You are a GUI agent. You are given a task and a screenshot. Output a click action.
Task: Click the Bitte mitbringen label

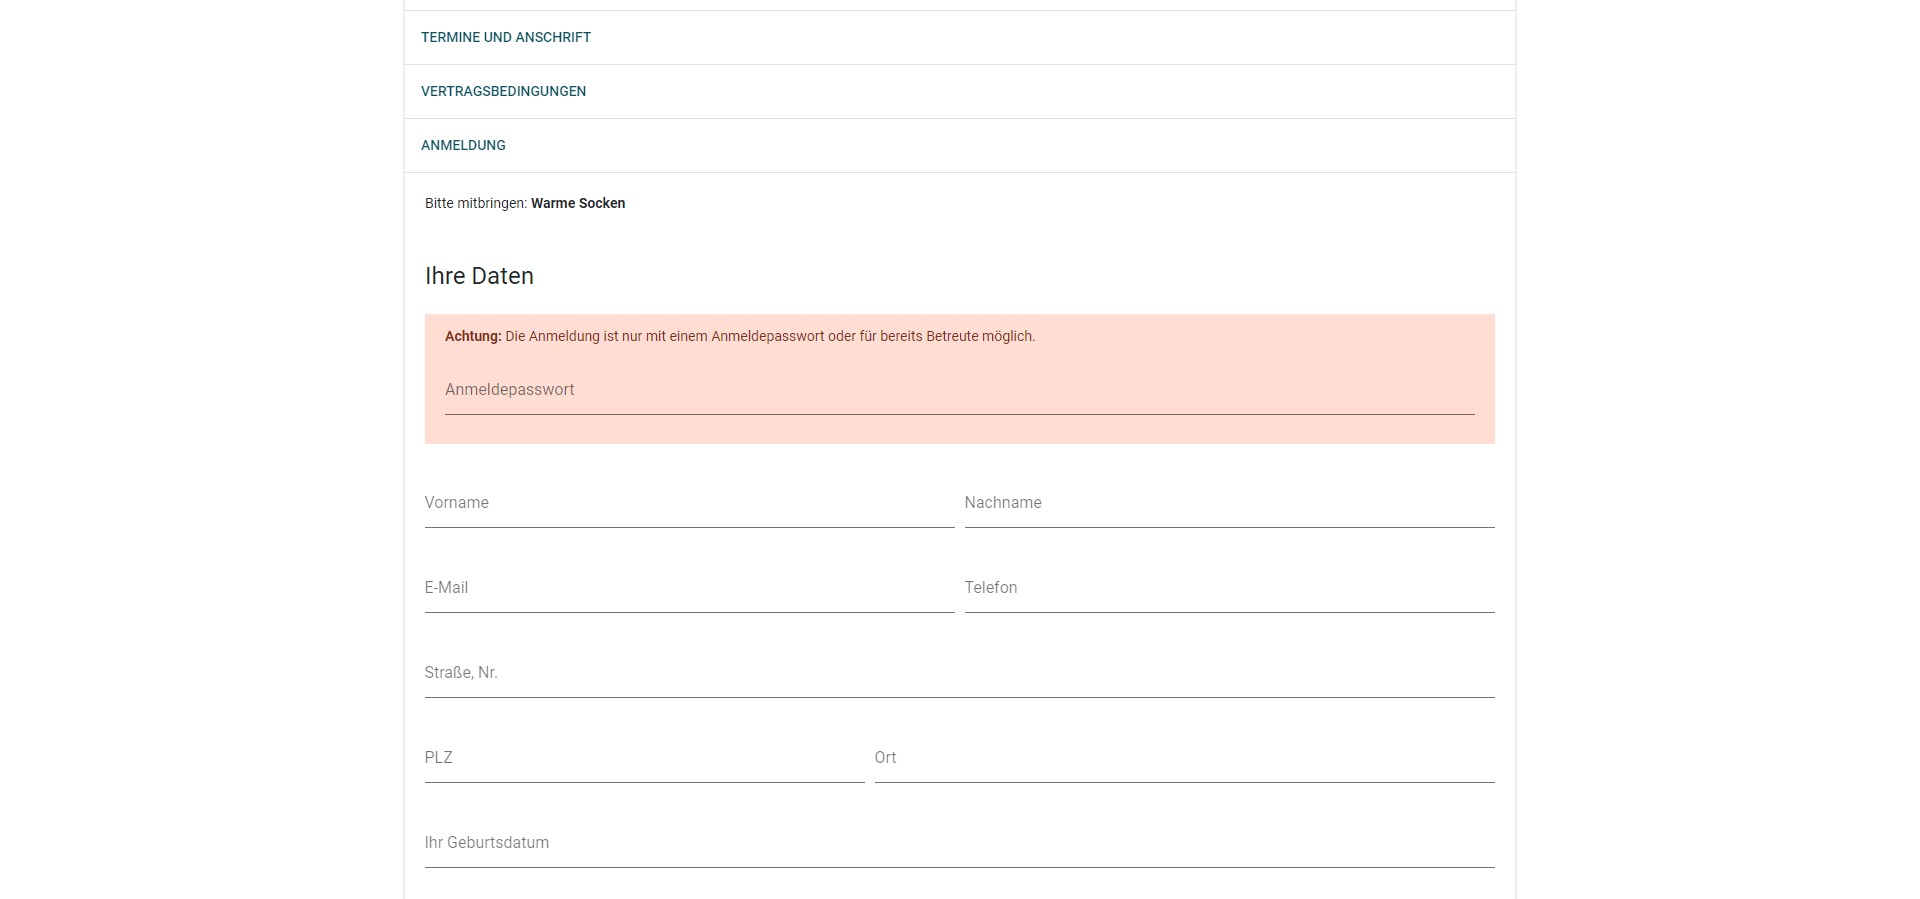point(476,204)
